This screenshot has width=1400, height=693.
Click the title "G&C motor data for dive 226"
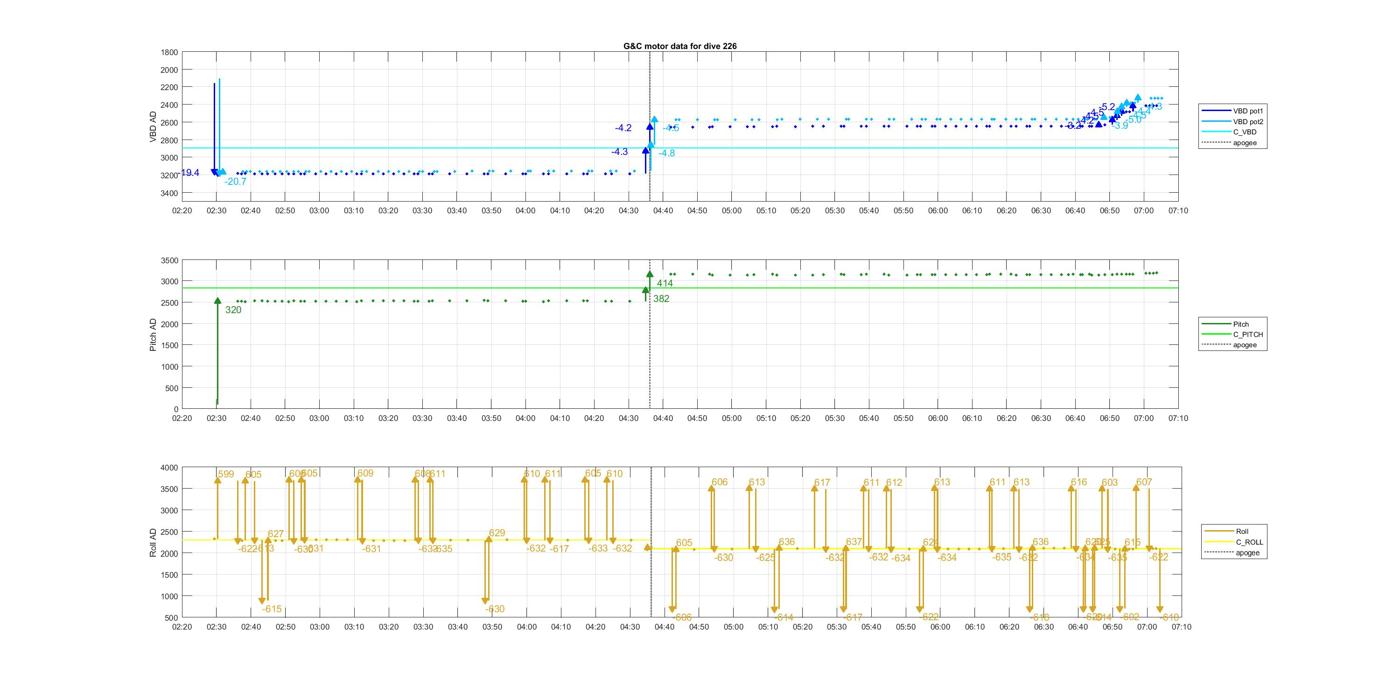coord(679,46)
